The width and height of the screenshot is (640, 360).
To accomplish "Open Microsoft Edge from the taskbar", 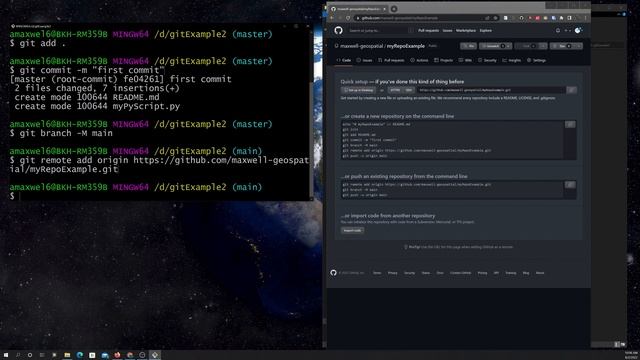I will (80, 355).
